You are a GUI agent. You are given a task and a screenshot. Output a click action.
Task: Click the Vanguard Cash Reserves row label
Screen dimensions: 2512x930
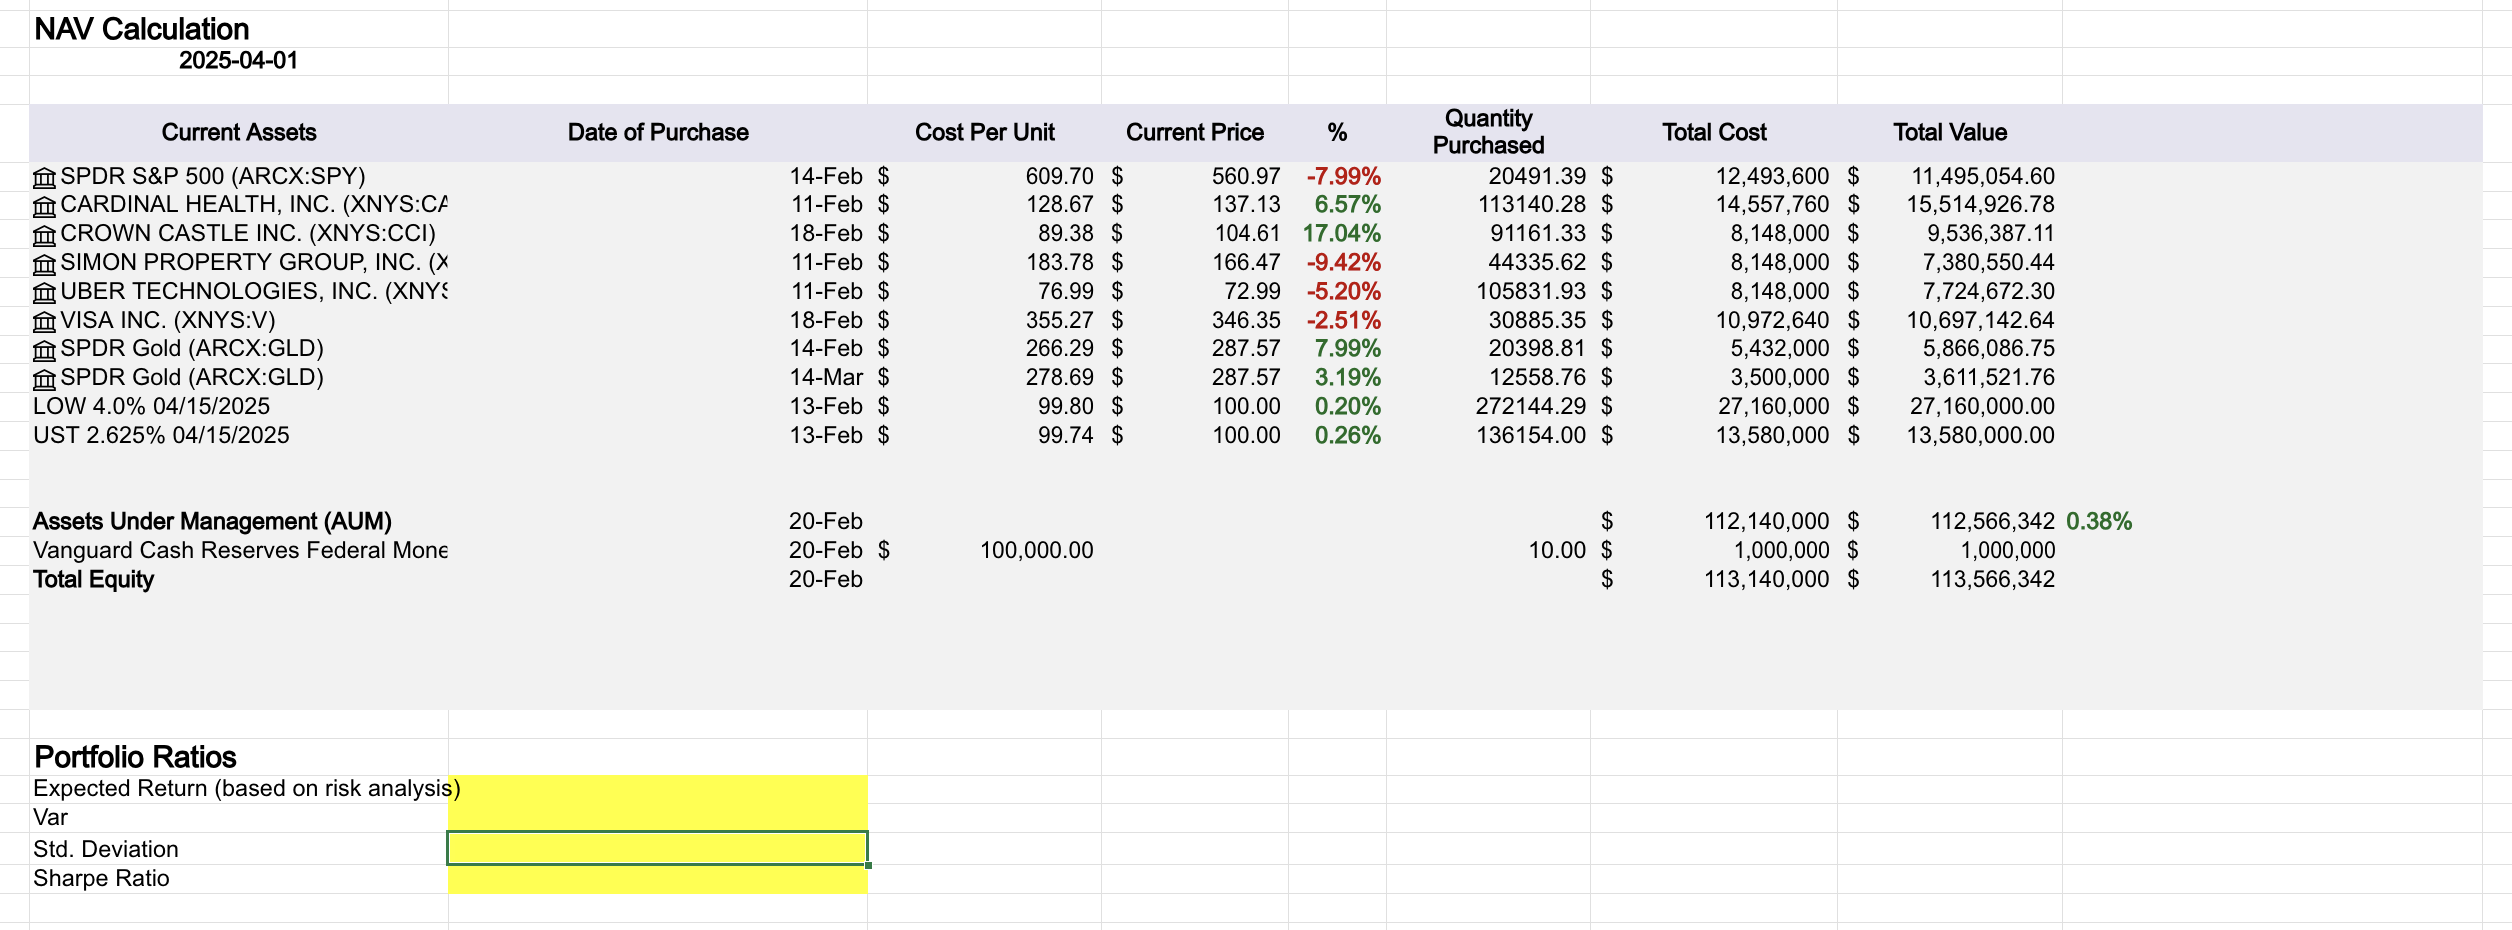240,550
